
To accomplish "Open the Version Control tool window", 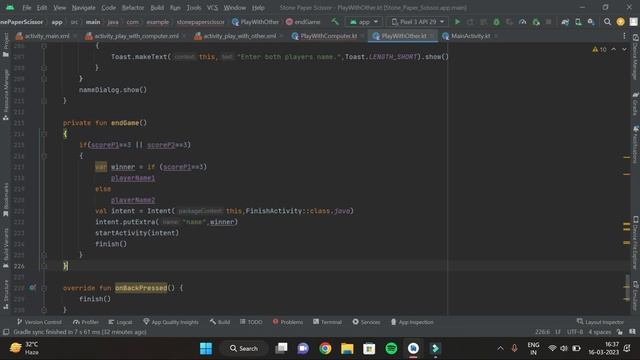I will pos(39,322).
